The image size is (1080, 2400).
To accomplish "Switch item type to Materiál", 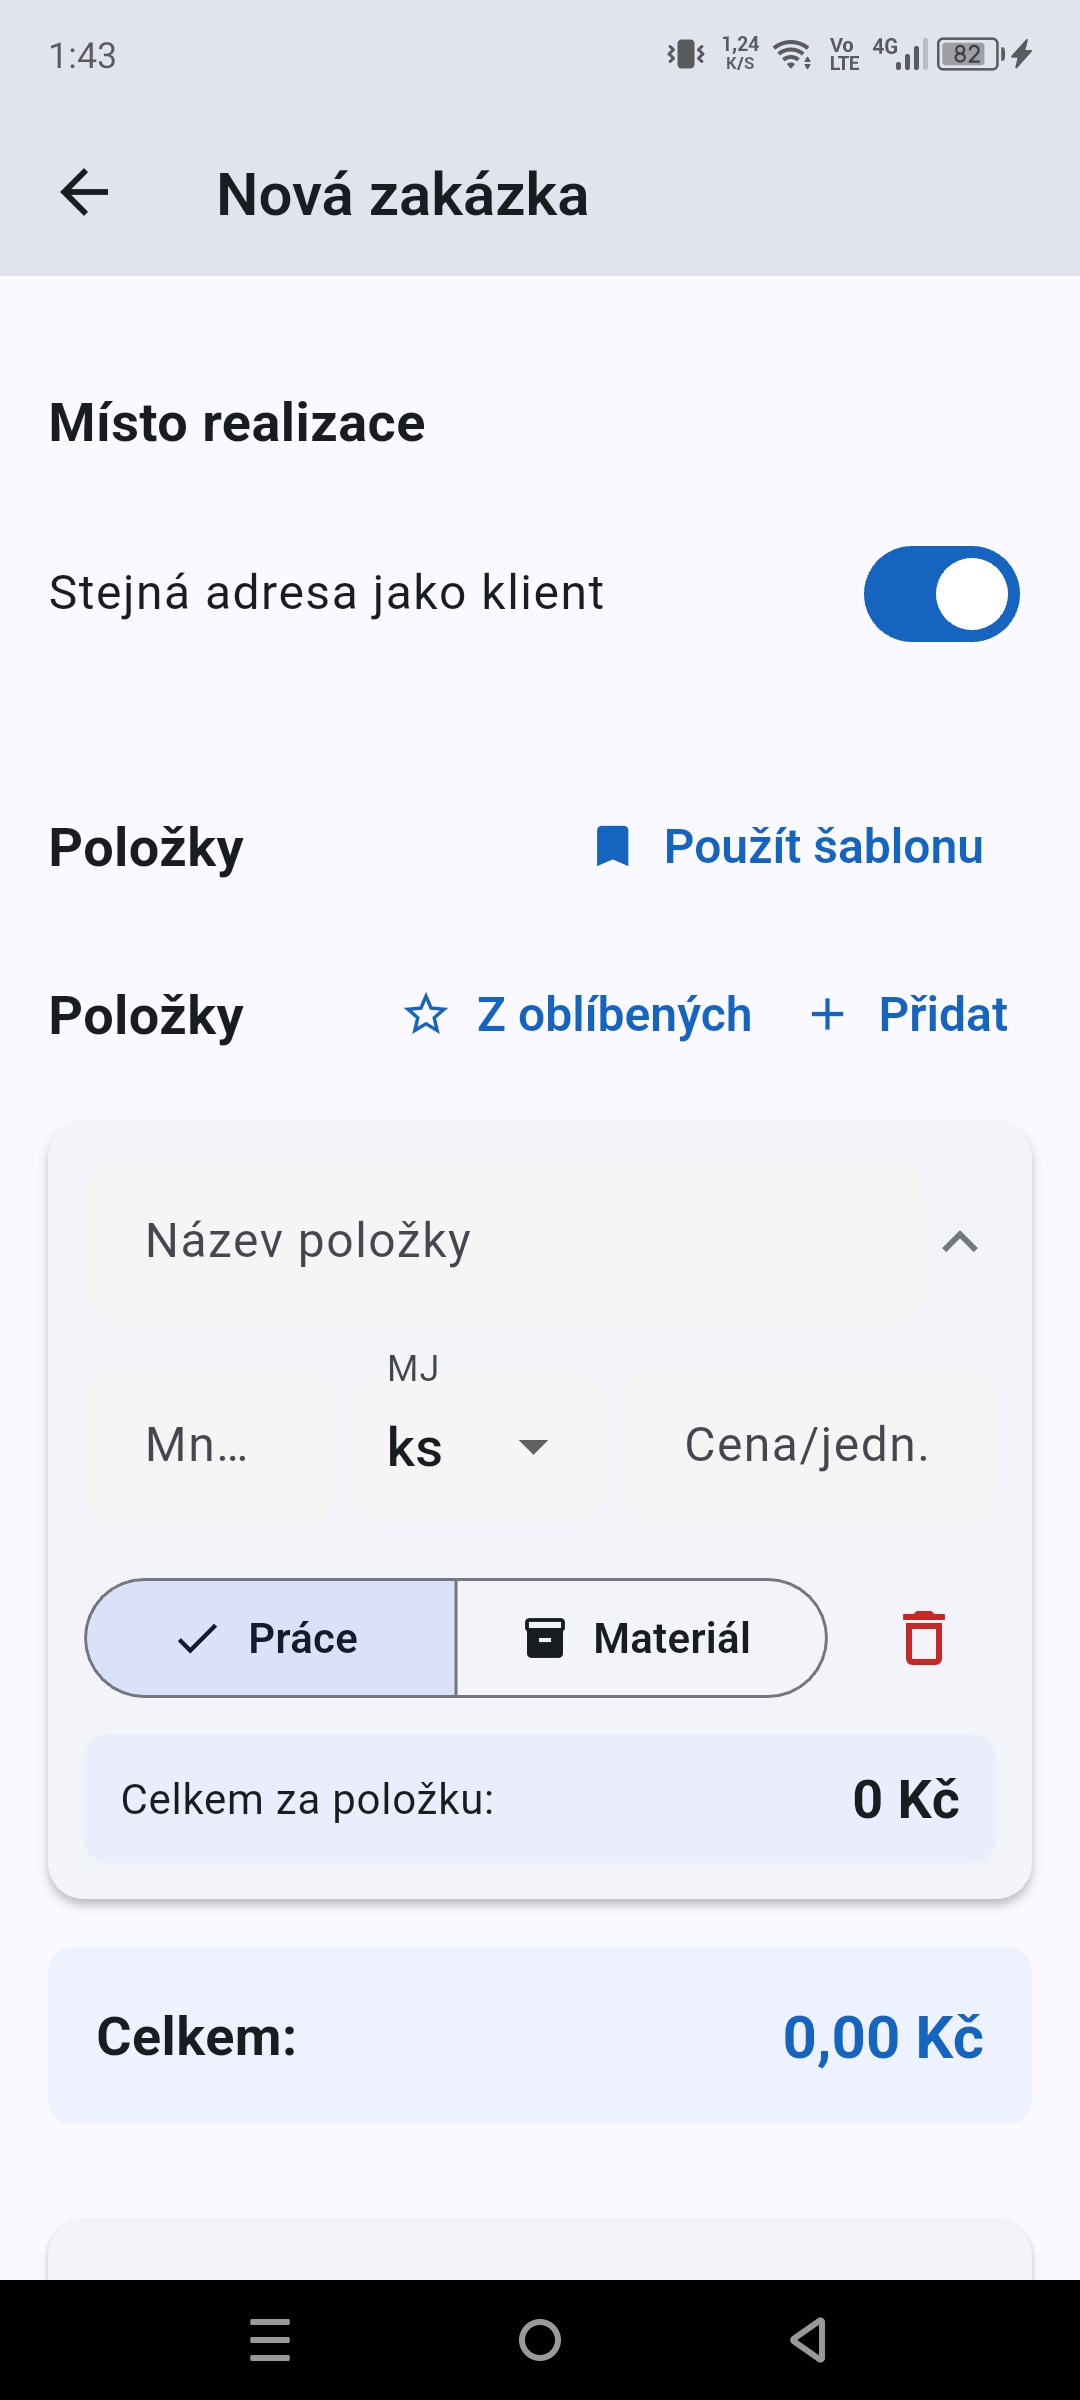I will (x=641, y=1638).
